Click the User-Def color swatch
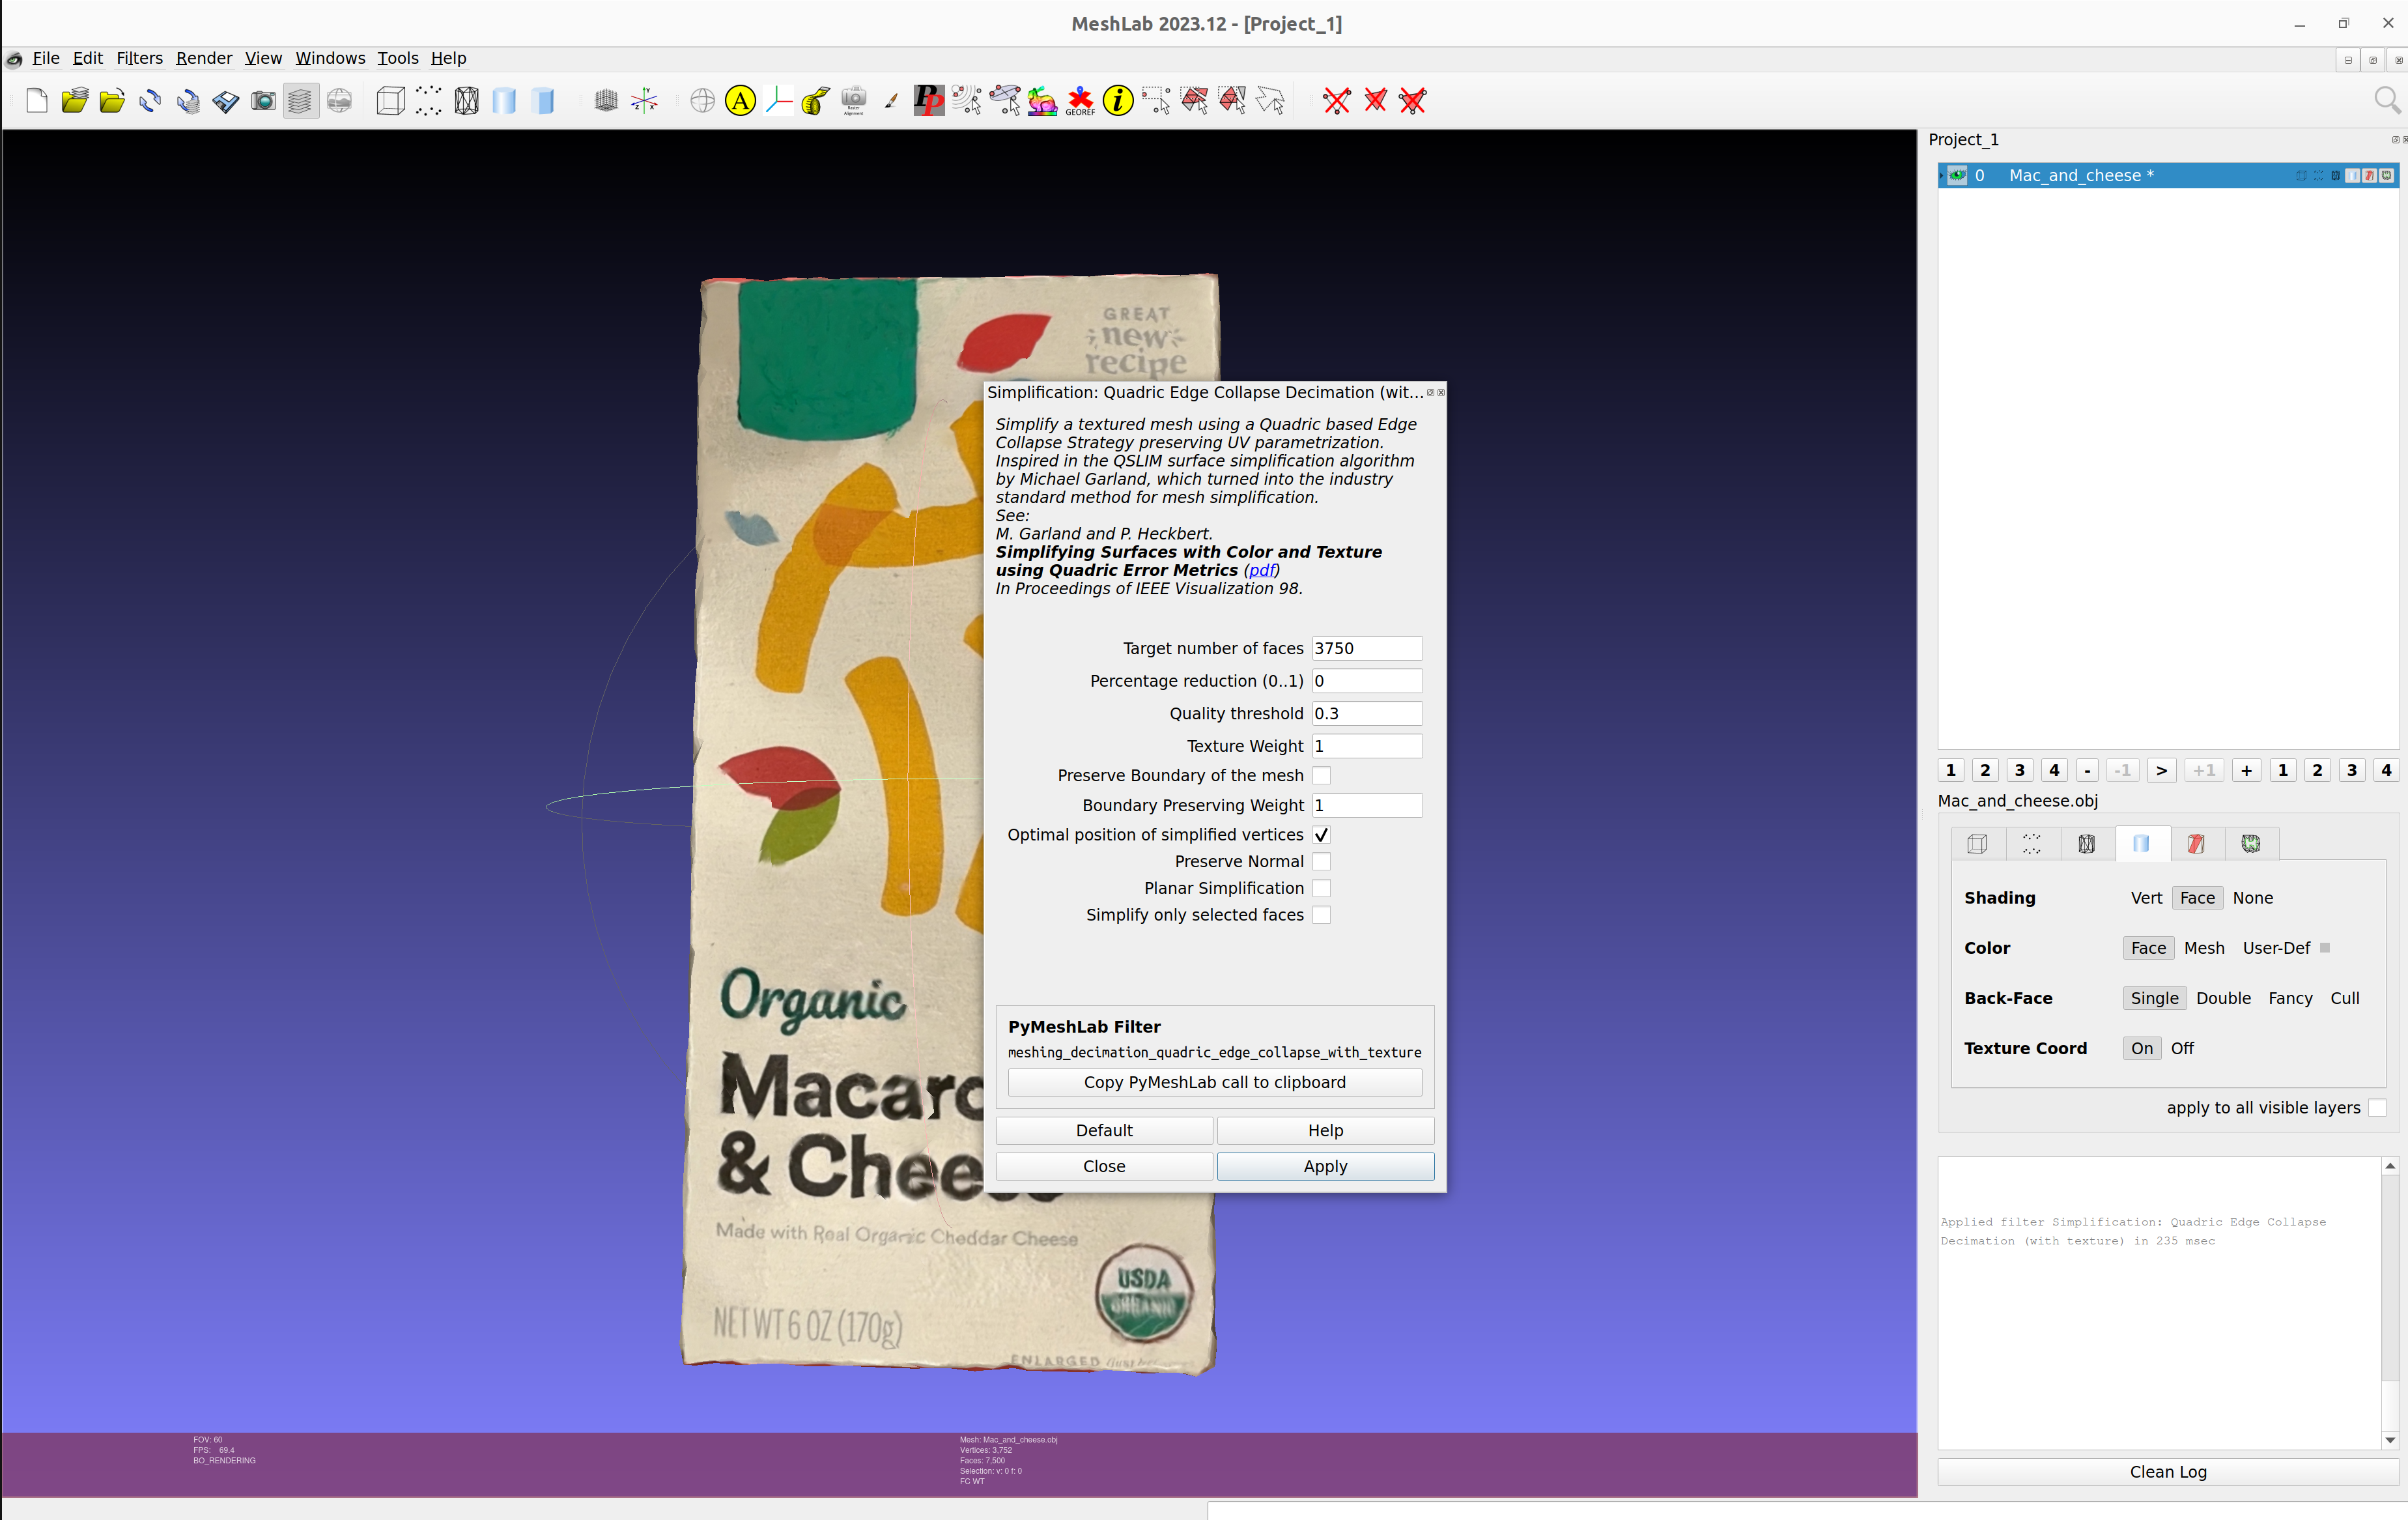2408x1520 pixels. 2325,947
